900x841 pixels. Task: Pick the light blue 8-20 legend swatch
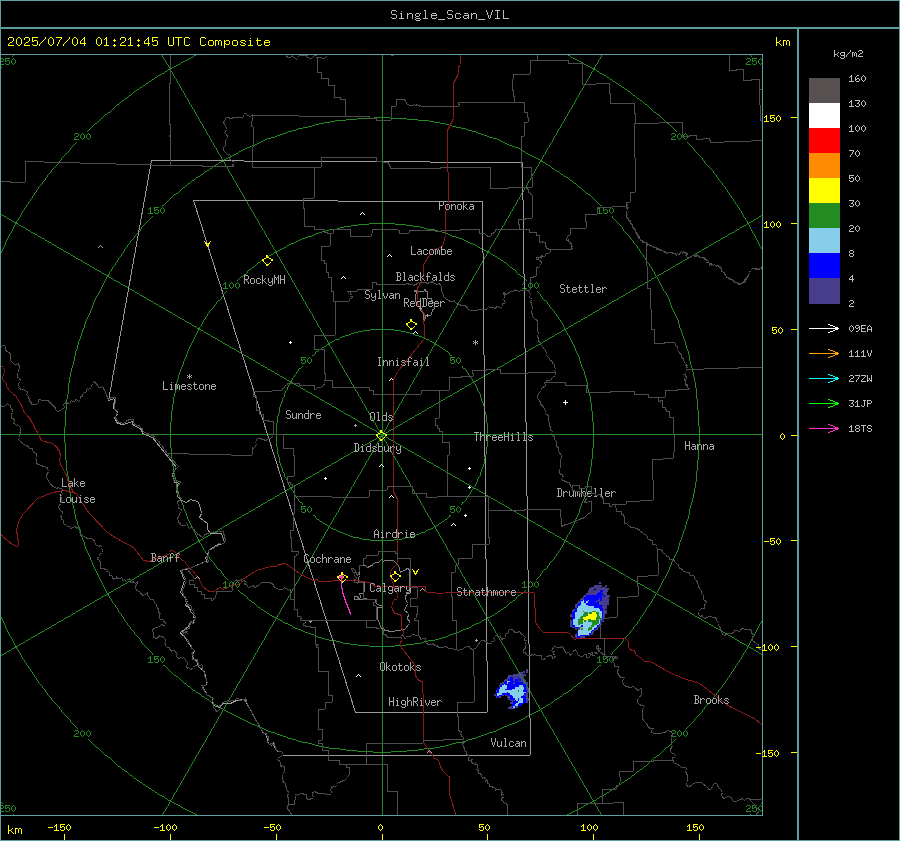(x=824, y=241)
